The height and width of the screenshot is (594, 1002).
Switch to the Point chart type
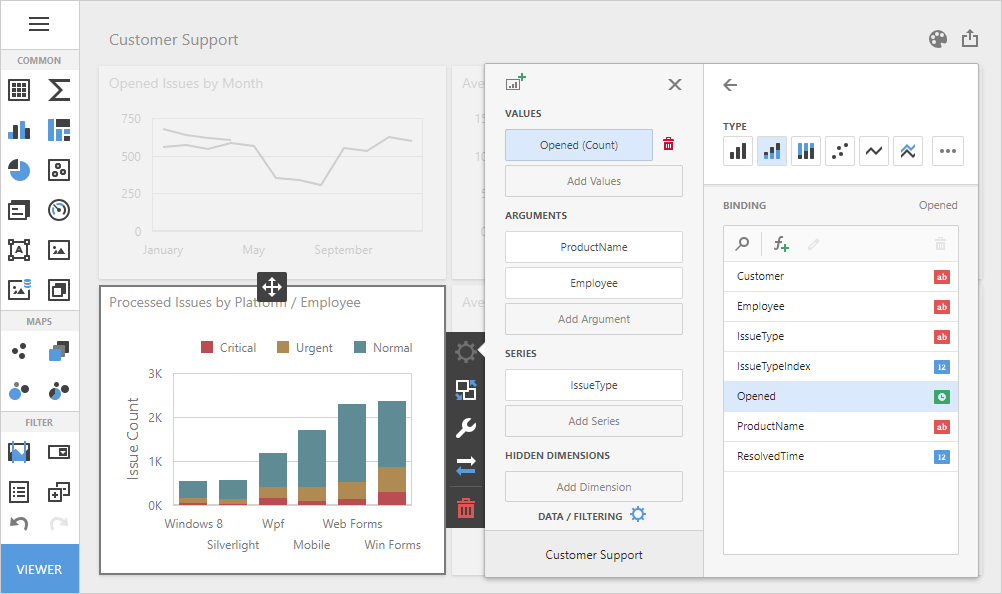click(x=840, y=150)
